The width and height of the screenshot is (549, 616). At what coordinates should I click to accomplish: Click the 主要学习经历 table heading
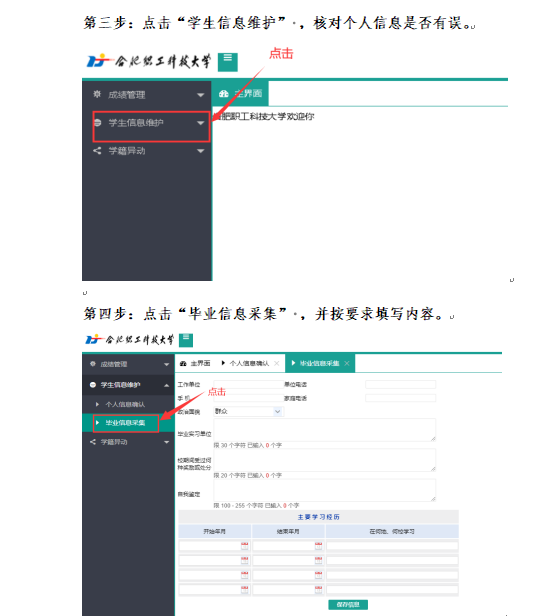(319, 517)
